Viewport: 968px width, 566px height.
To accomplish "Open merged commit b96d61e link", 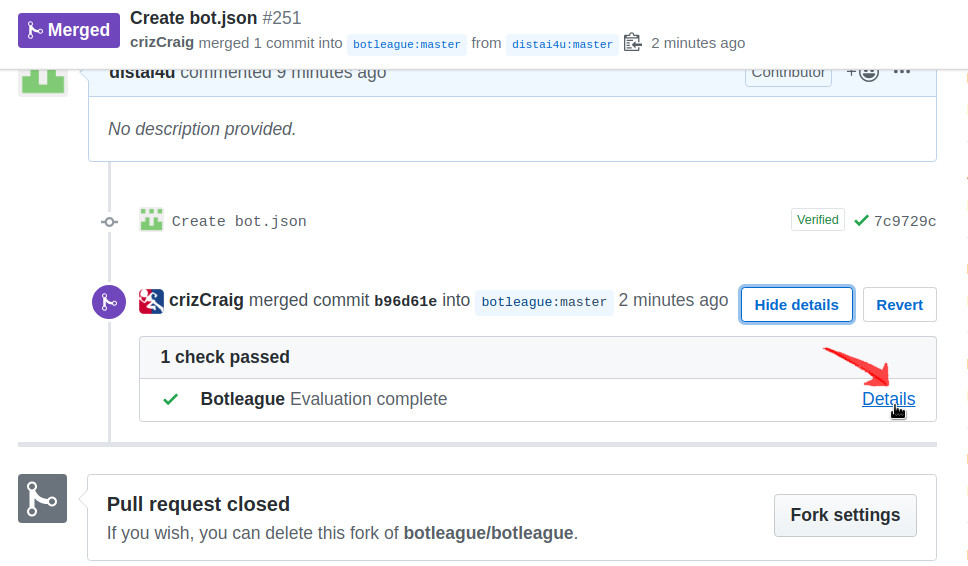I will 405,301.
